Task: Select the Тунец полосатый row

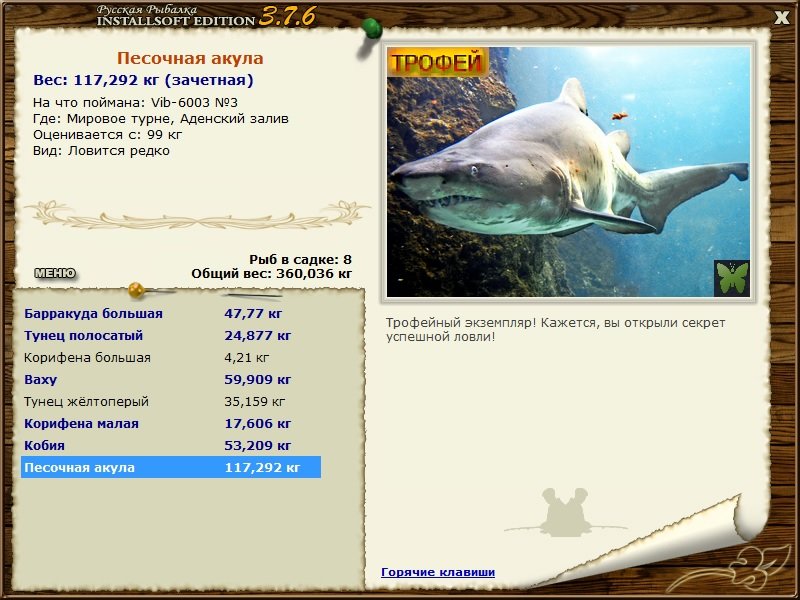Action: point(171,336)
